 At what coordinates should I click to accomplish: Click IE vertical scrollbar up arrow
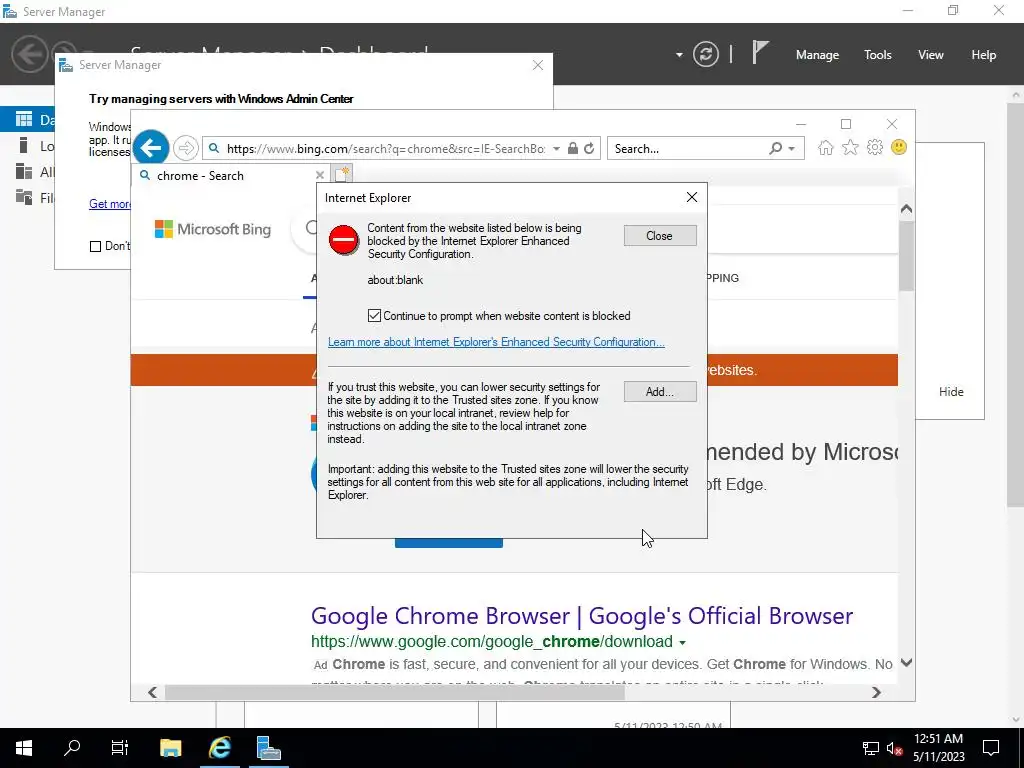906,209
